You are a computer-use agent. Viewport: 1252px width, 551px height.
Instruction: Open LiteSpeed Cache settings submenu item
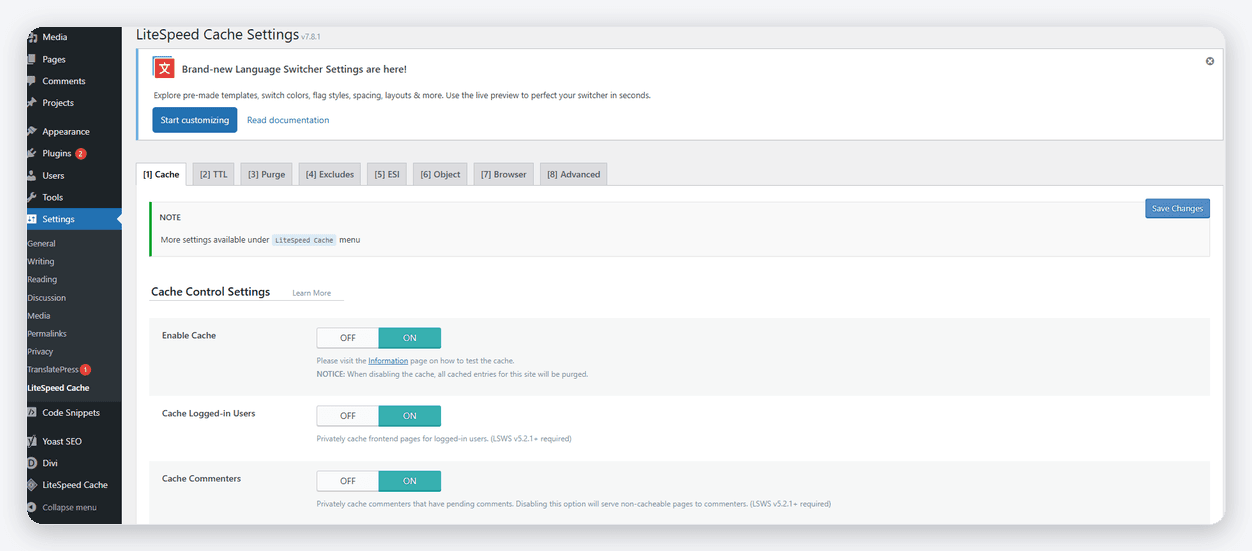58,388
